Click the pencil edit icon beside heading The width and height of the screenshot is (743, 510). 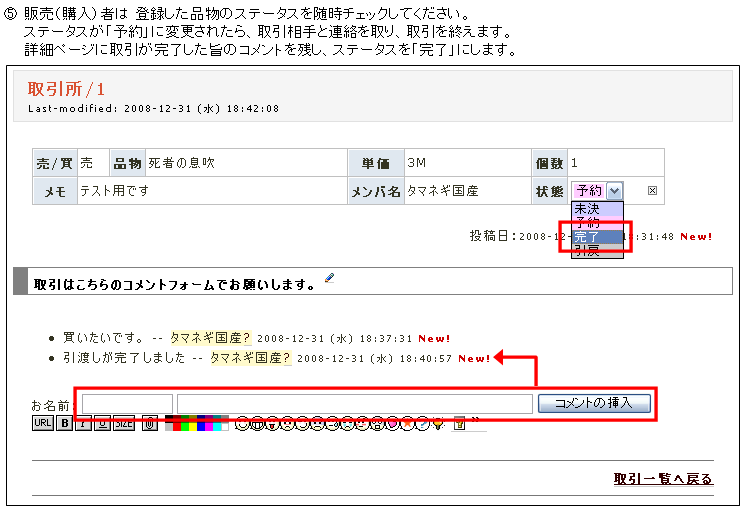click(330, 279)
